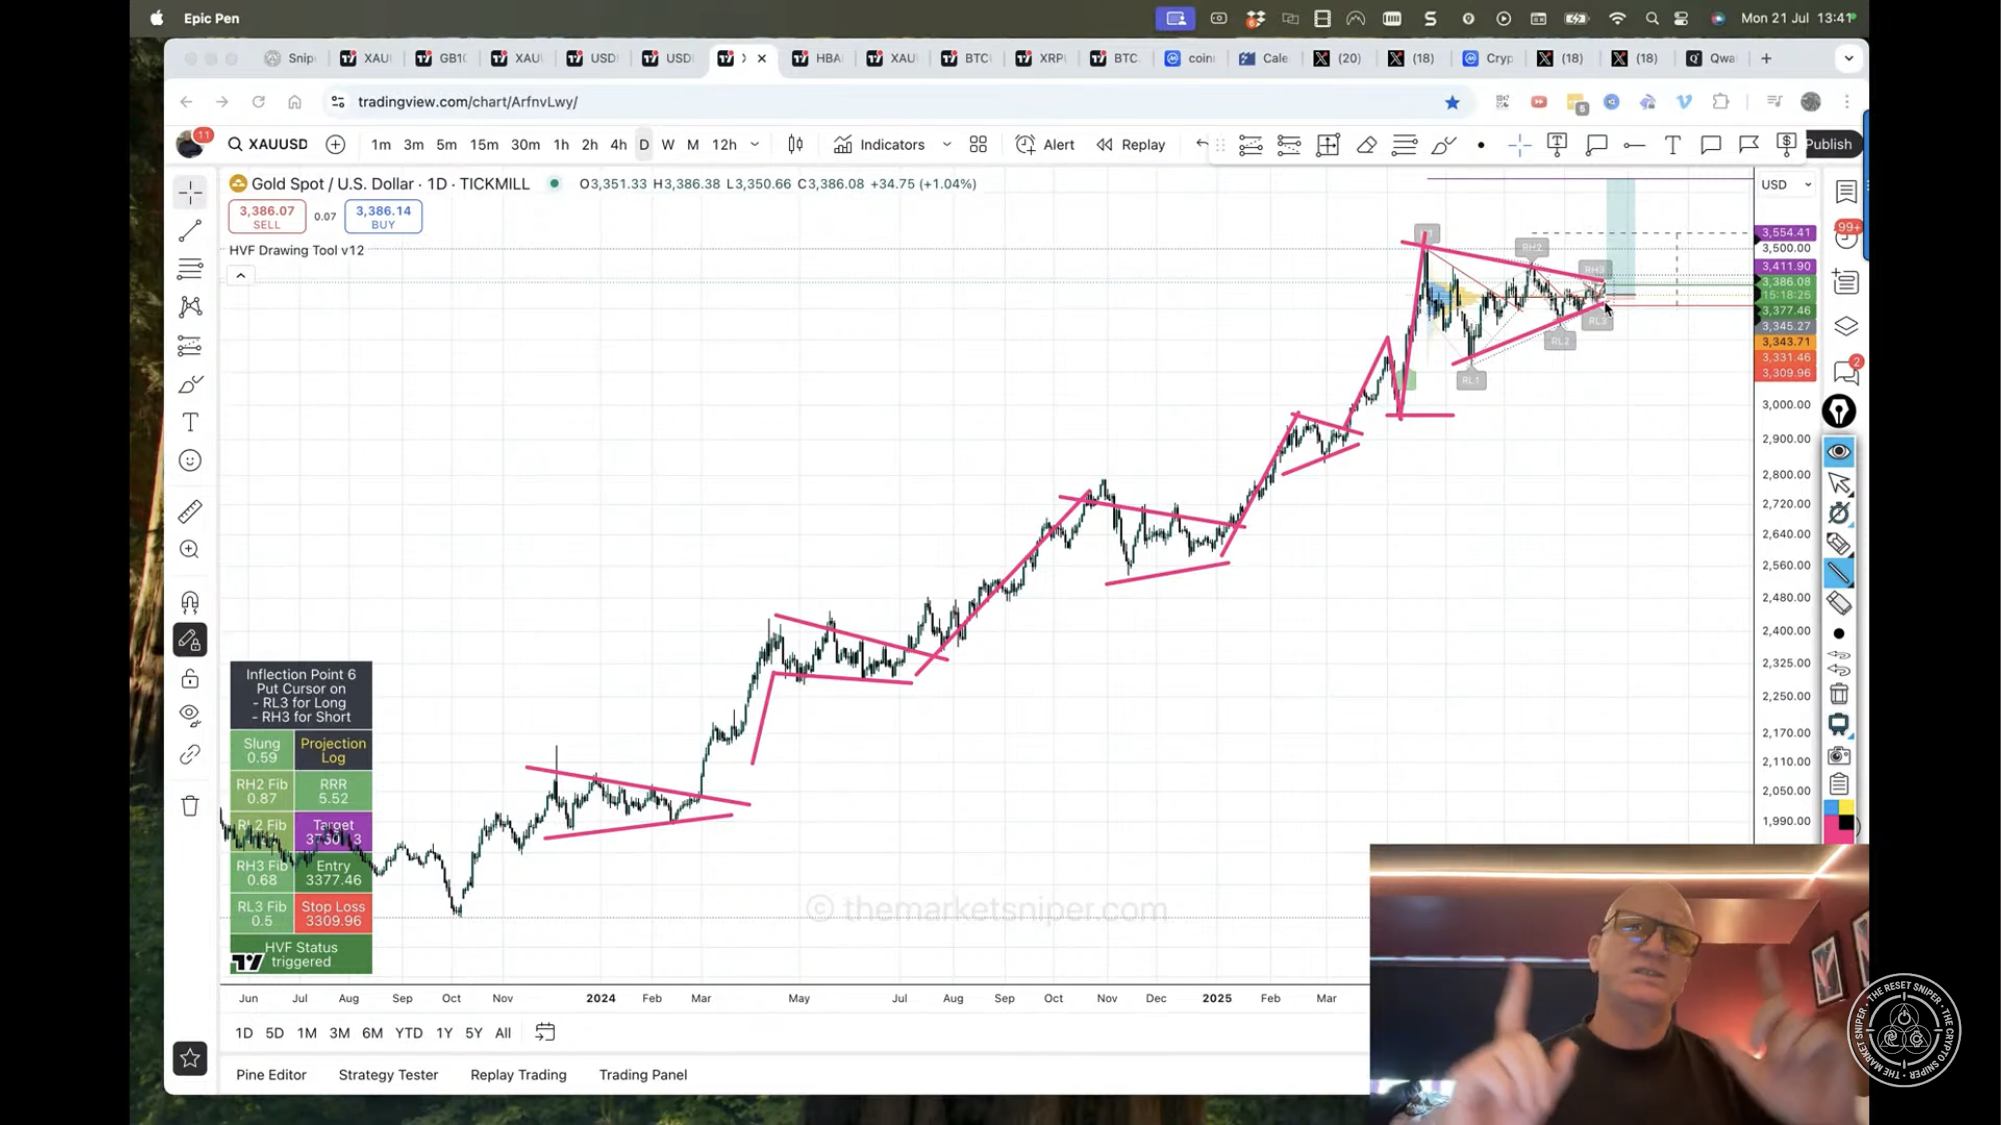Image resolution: width=2001 pixels, height=1125 pixels.
Task: Click the Publish button
Action: tap(1828, 144)
